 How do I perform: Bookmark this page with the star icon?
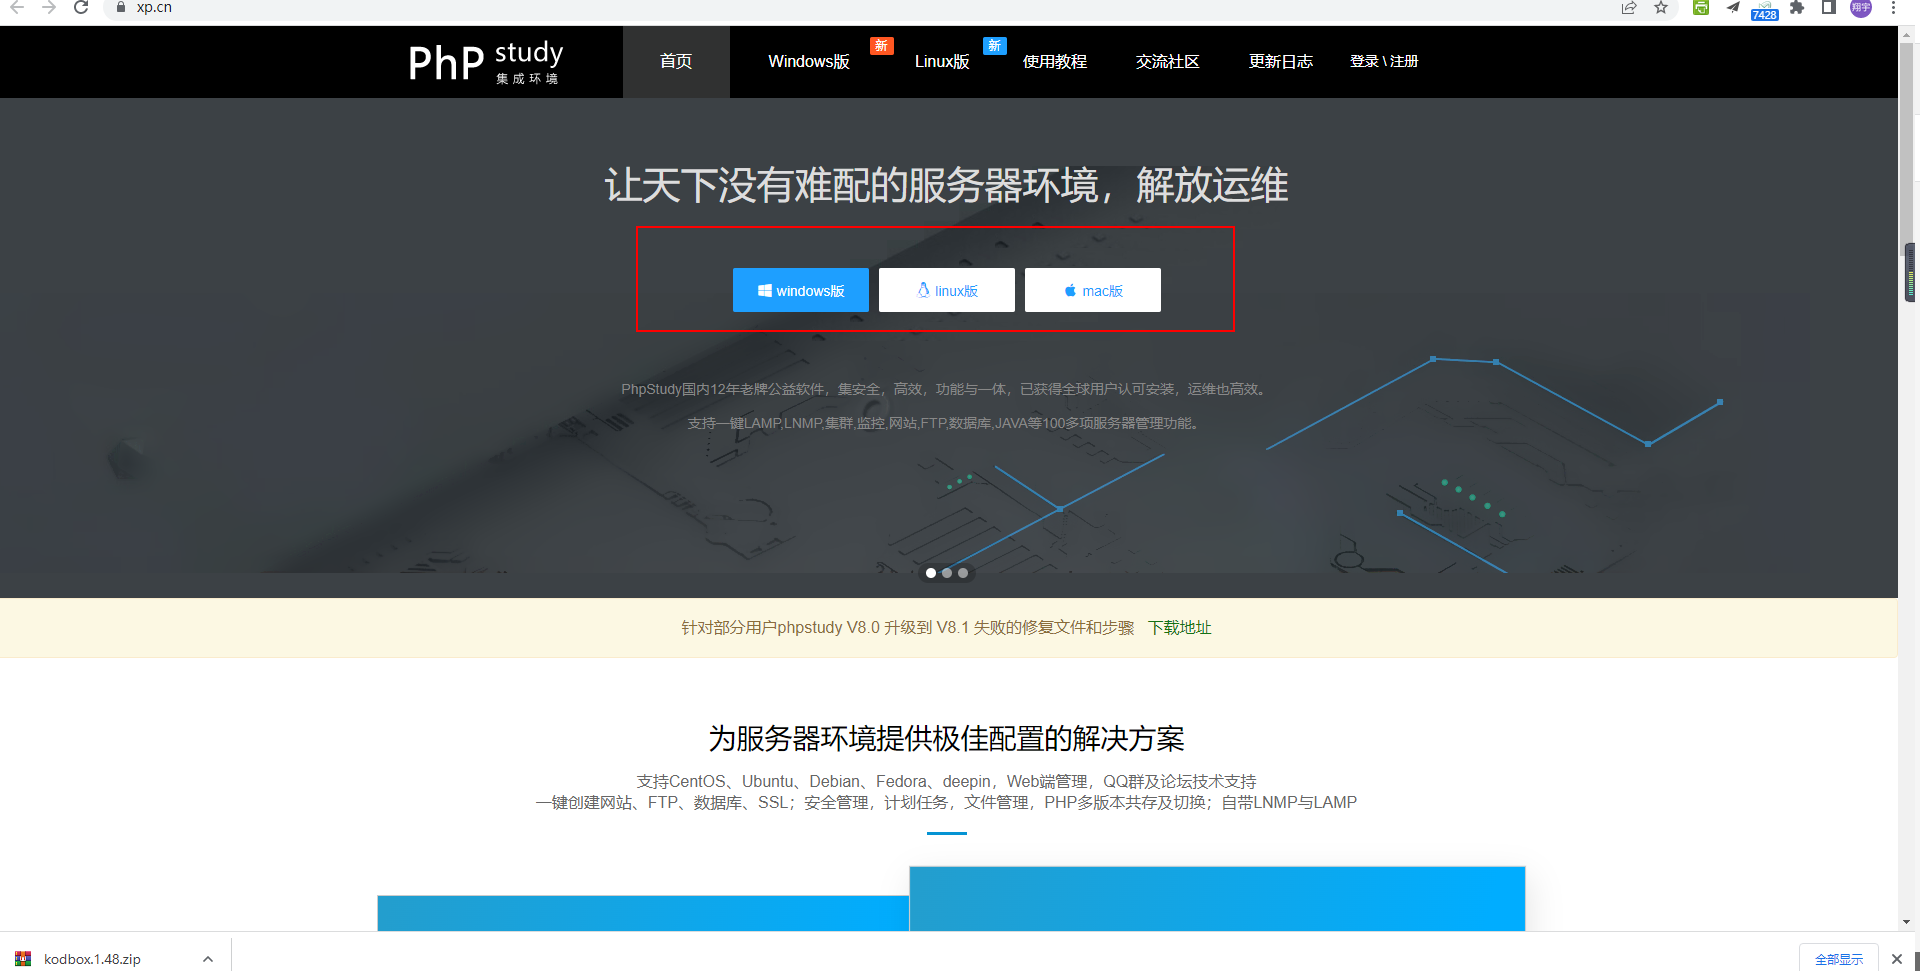(x=1661, y=8)
